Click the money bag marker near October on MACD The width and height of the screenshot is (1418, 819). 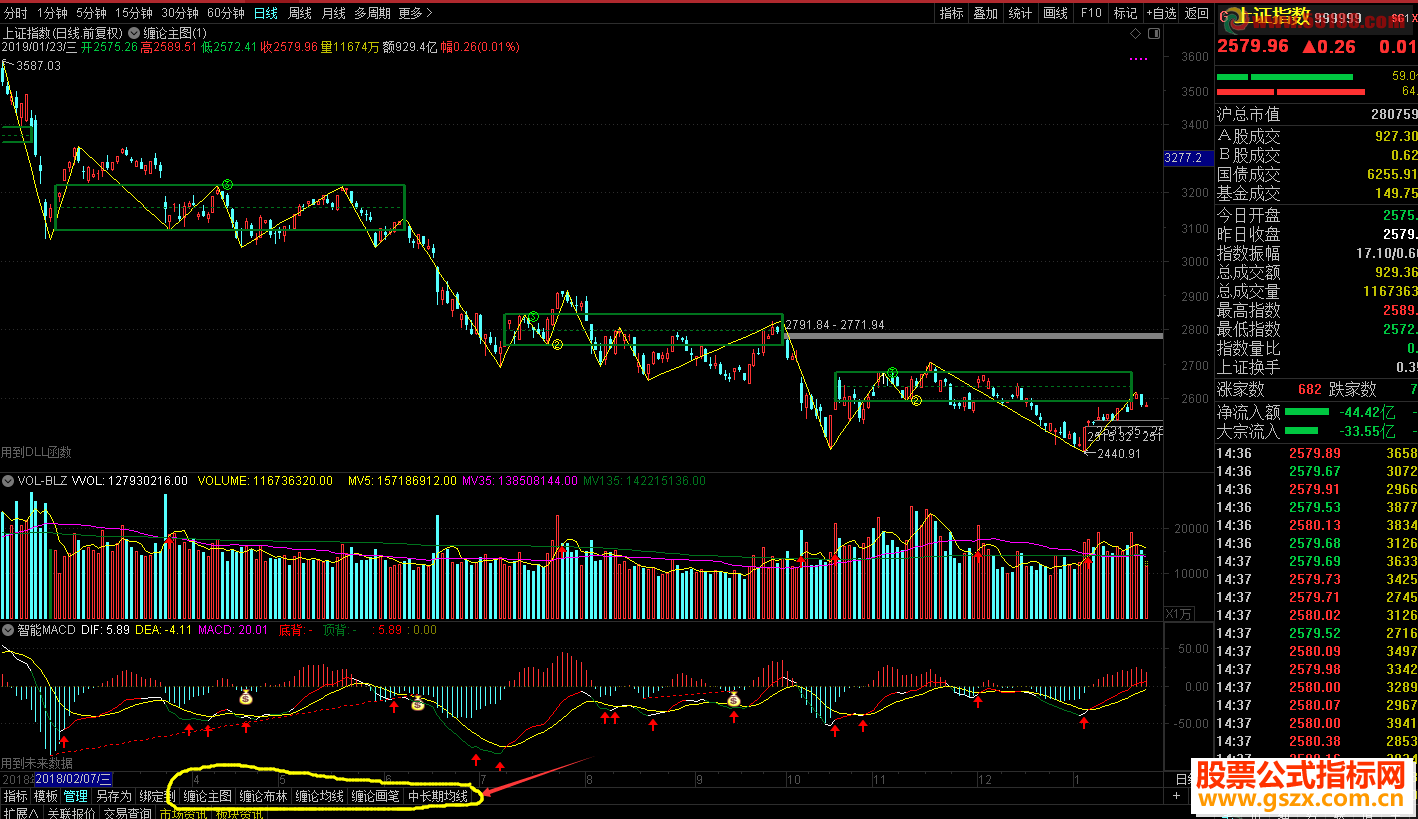click(734, 699)
